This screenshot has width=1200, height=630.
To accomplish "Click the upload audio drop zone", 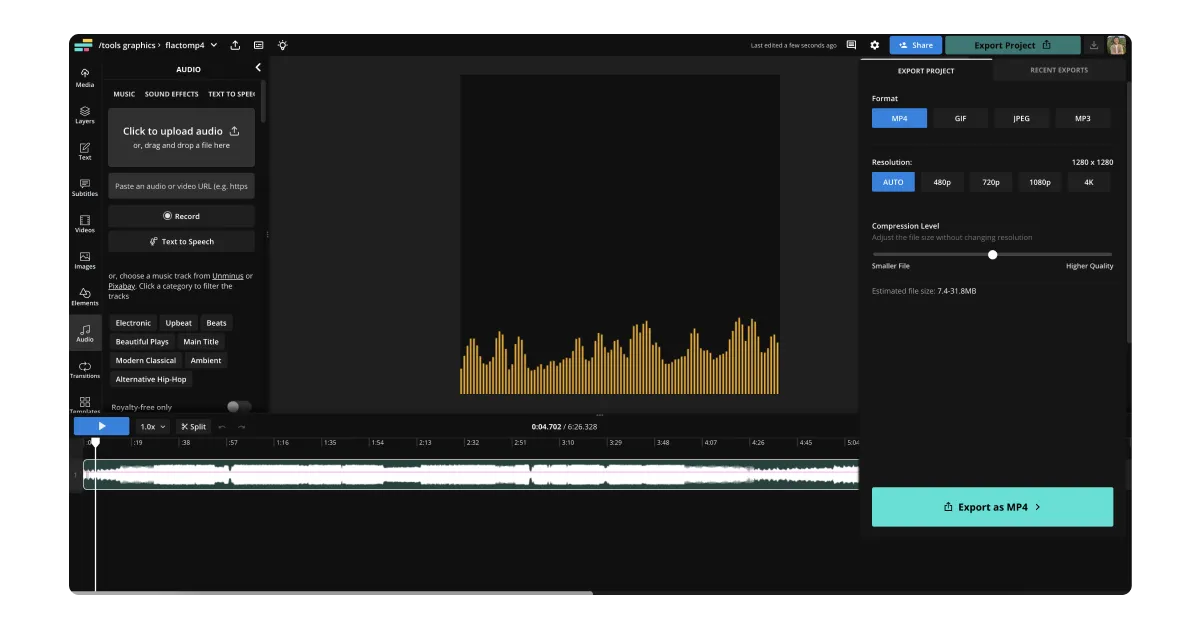I will (x=181, y=137).
